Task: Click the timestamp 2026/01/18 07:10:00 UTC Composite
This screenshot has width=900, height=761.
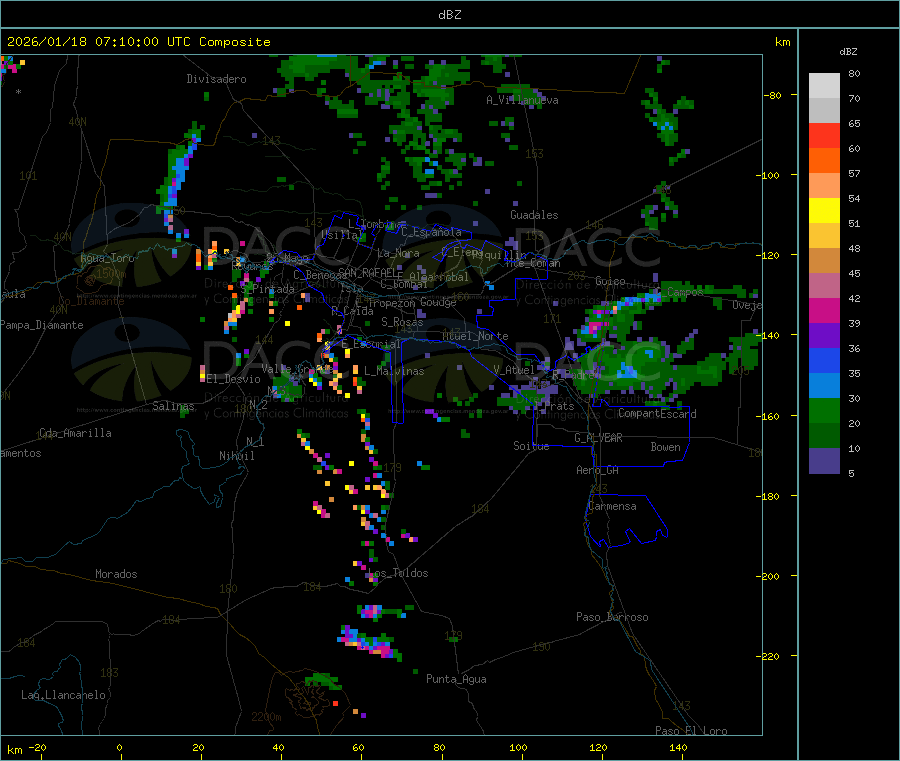Action: [x=138, y=42]
